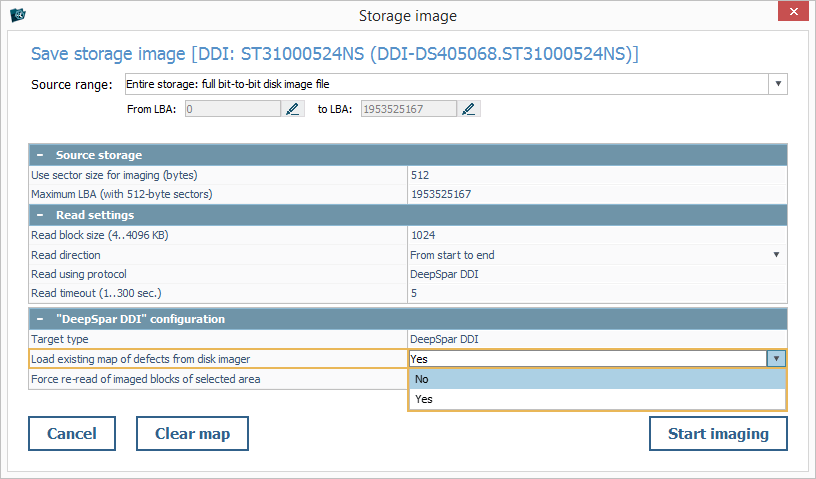Click the edit pencil icon beside to LBA
The image size is (816, 479).
tap(468, 109)
